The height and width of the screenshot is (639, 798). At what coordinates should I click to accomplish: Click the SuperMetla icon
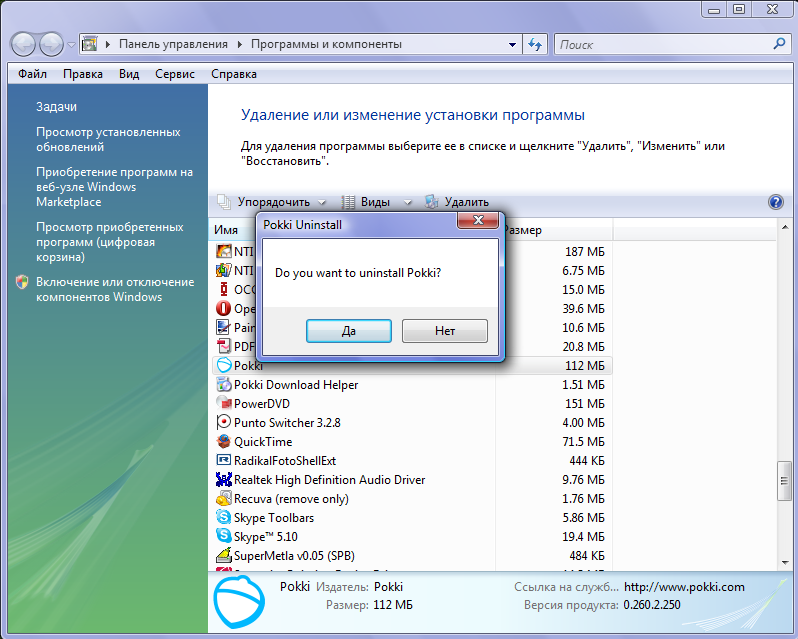coord(223,555)
